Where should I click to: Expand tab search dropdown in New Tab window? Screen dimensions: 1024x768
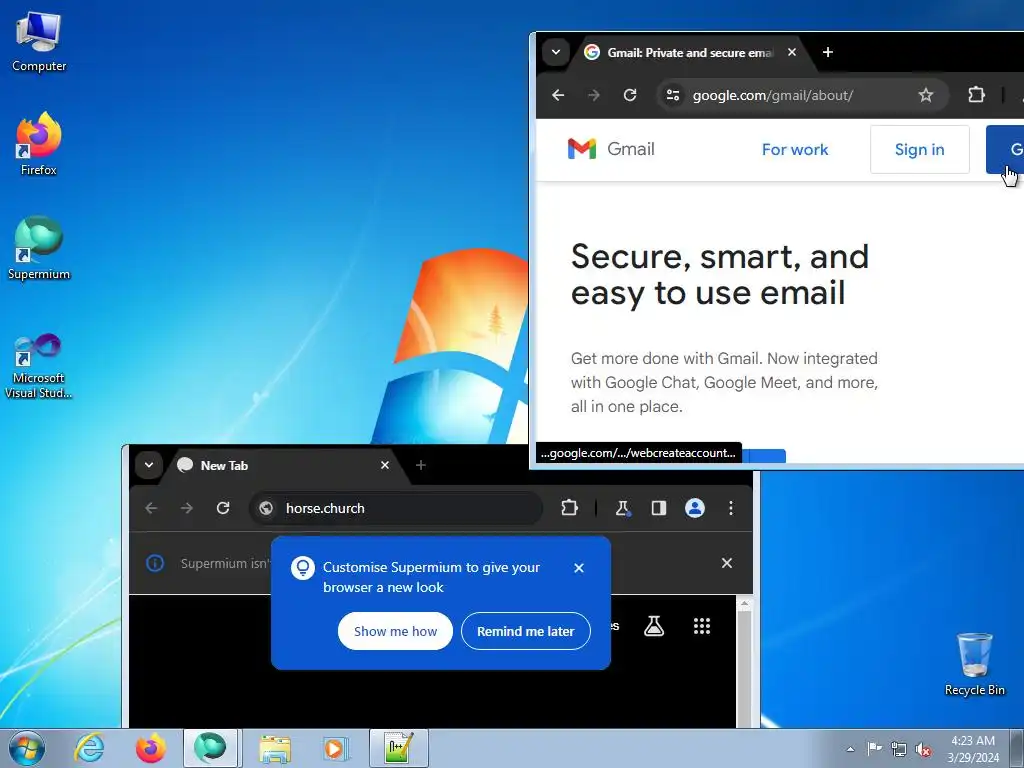point(149,465)
